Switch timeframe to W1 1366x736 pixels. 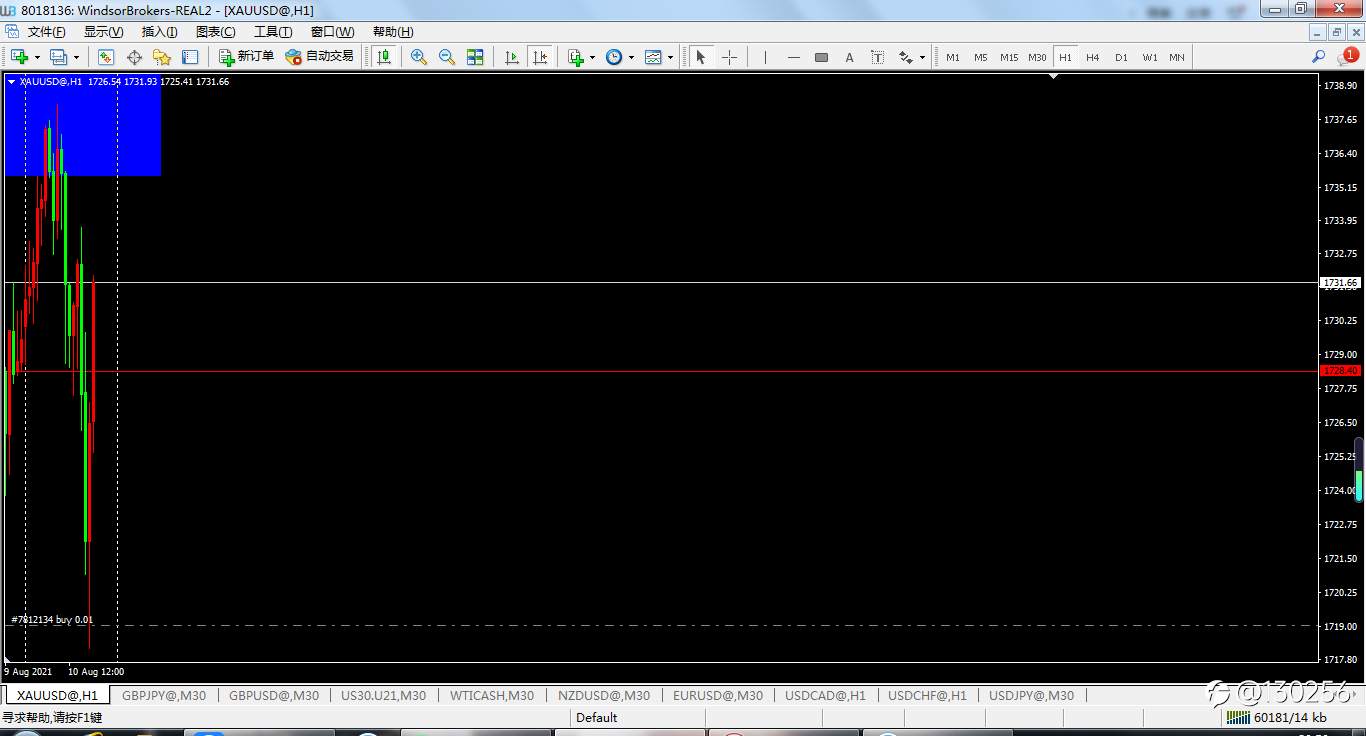coord(1150,57)
